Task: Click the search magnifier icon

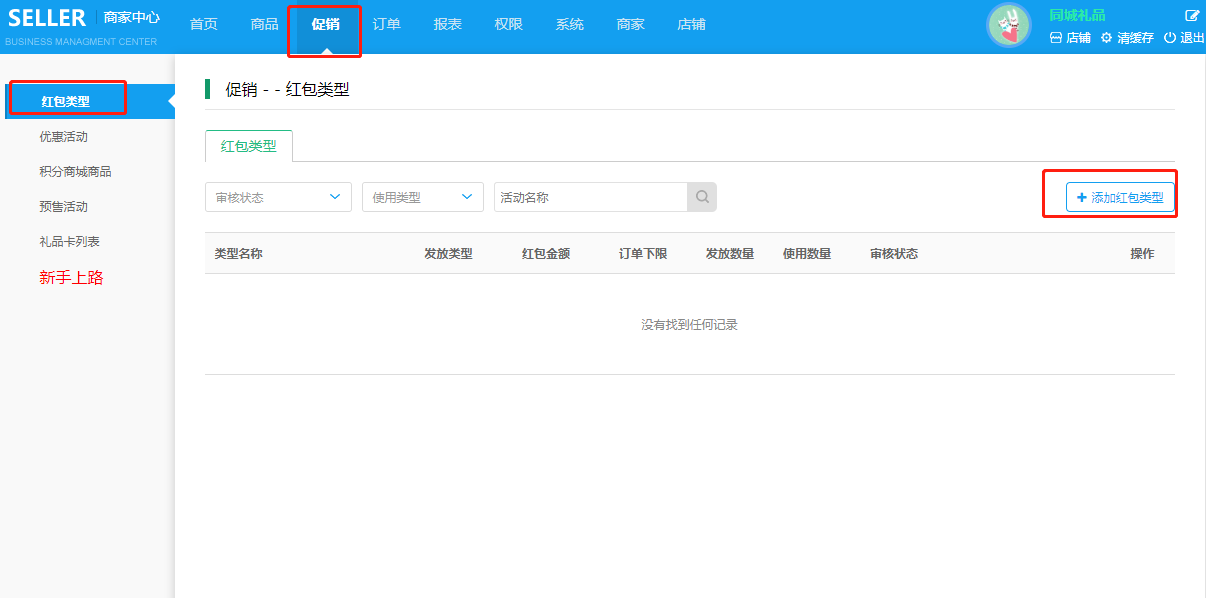Action: pyautogui.click(x=702, y=197)
